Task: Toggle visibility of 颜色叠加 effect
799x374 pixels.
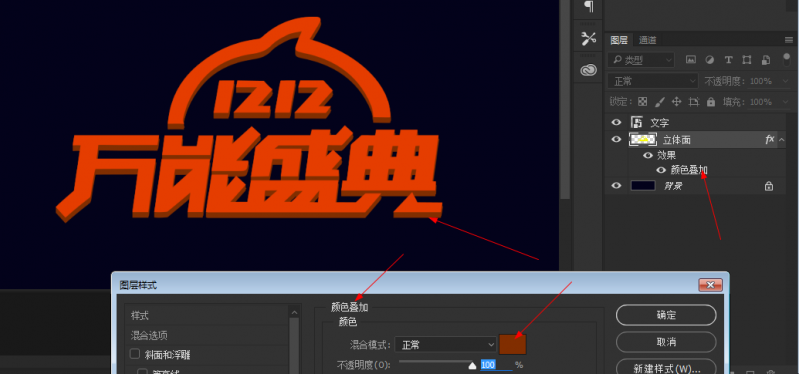Action: tap(661, 170)
